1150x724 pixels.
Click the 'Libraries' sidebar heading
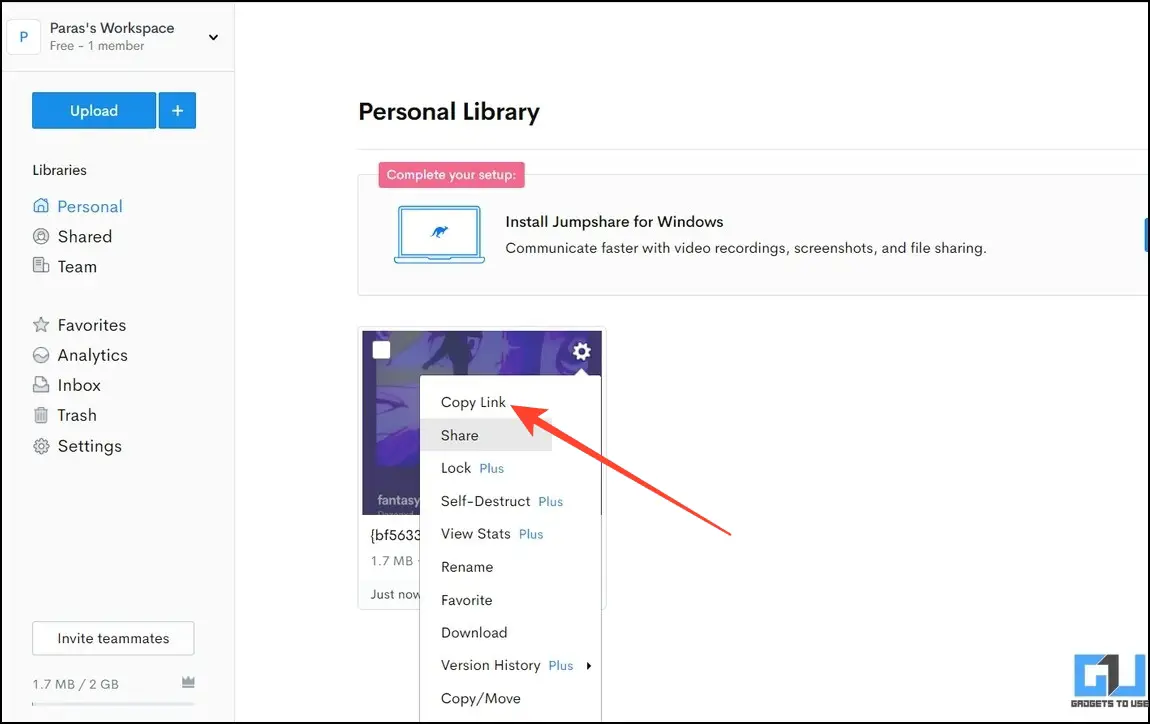59,170
